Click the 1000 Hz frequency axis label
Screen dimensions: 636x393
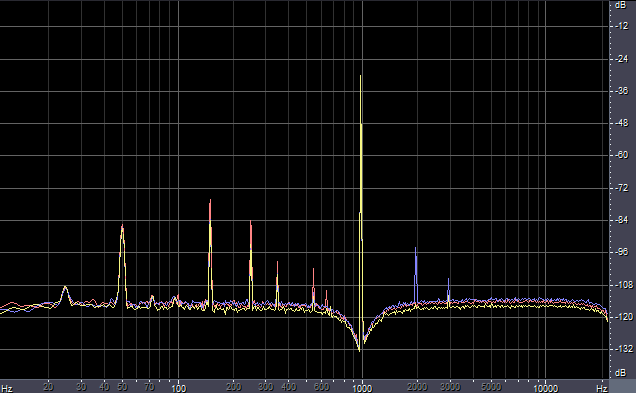click(362, 388)
